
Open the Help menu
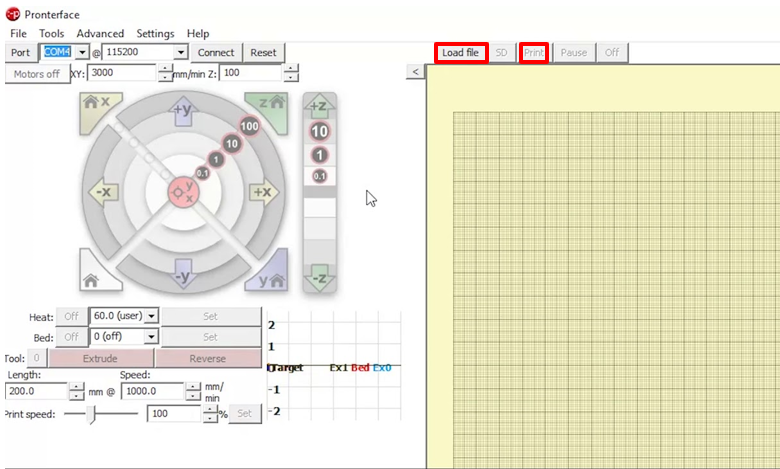pos(198,33)
